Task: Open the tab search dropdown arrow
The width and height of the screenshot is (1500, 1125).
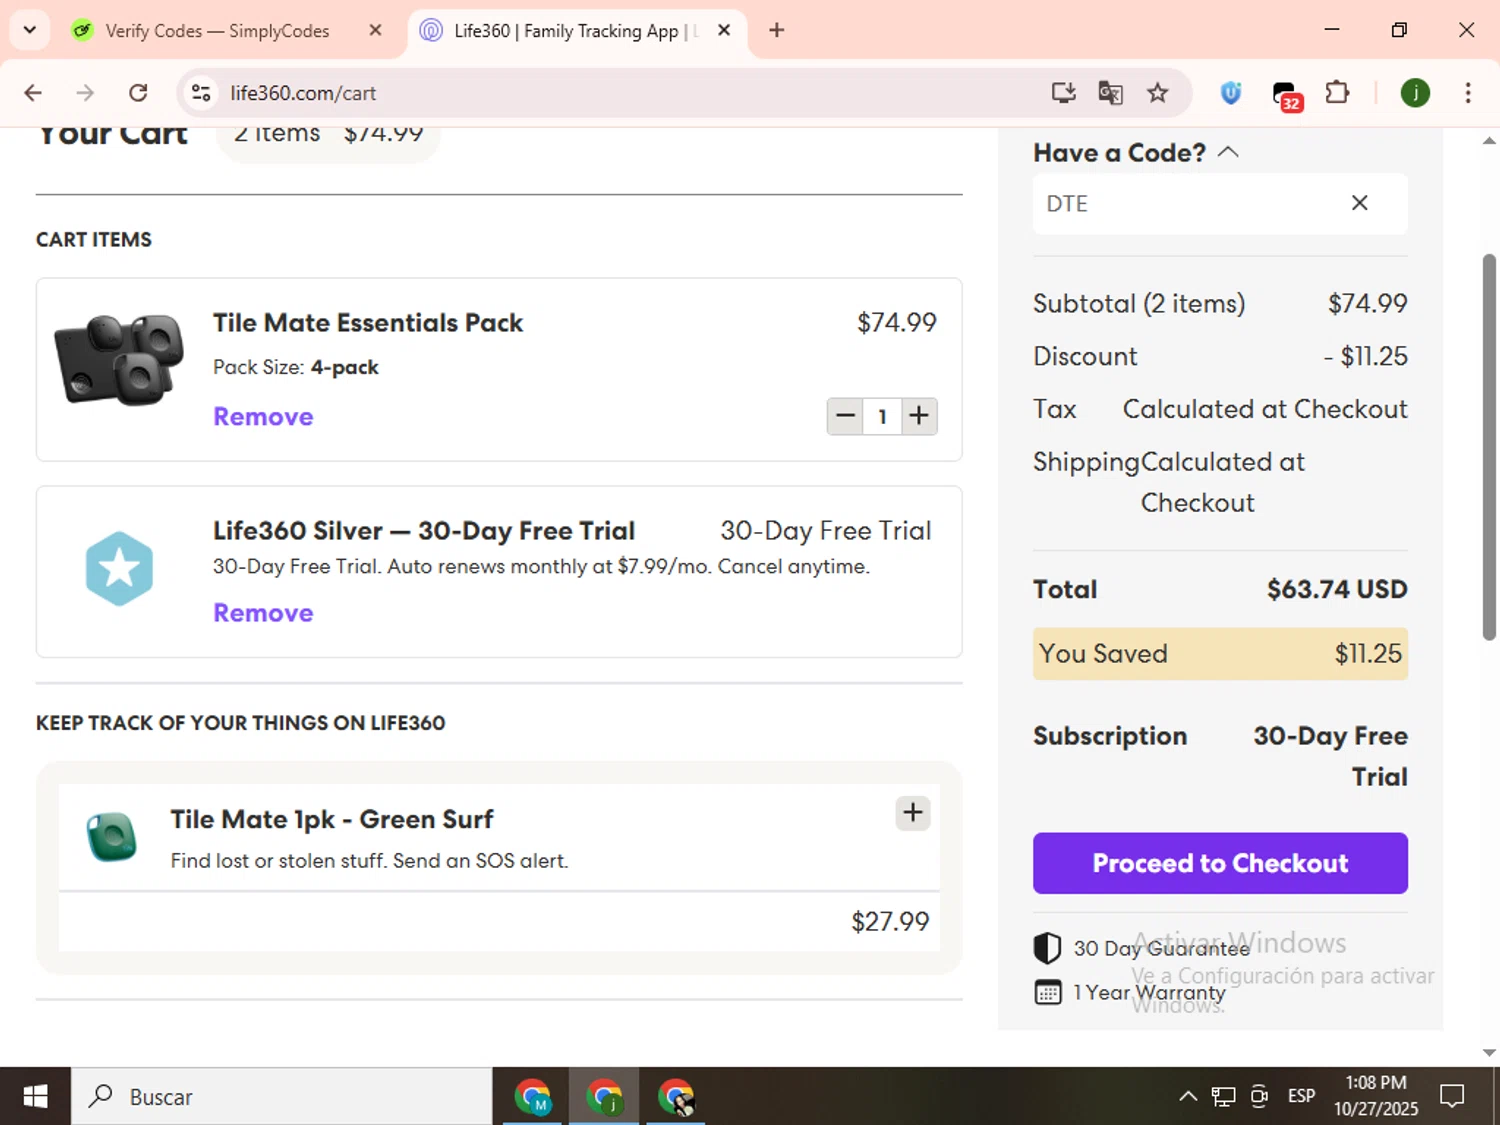Action: point(30,30)
